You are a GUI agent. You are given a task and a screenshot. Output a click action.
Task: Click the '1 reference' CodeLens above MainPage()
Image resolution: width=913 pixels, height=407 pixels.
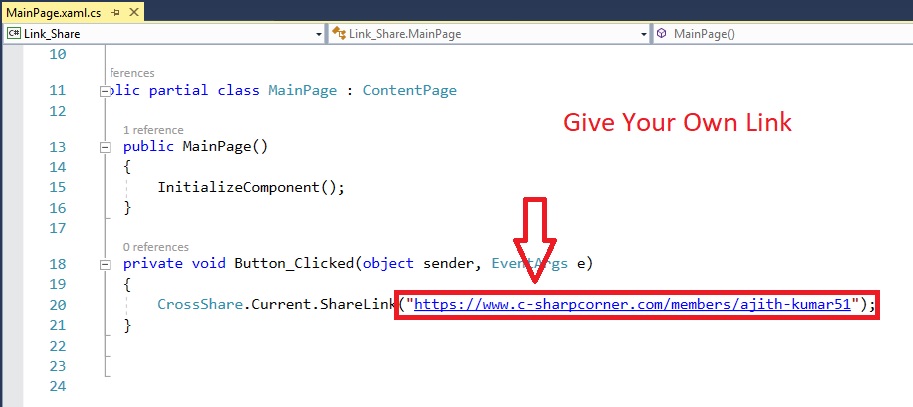(x=153, y=130)
